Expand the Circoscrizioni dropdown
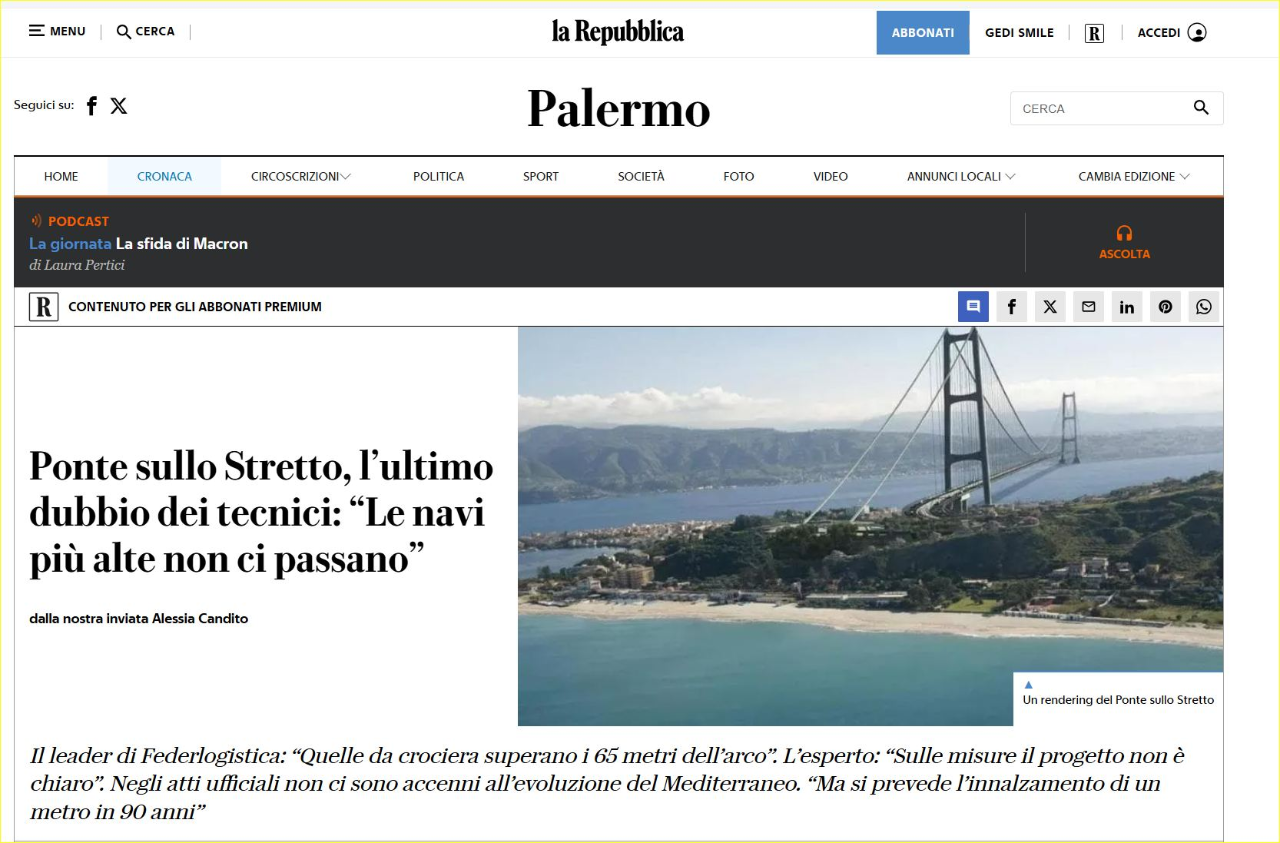Viewport: 1280px width, 843px height. tap(300, 176)
